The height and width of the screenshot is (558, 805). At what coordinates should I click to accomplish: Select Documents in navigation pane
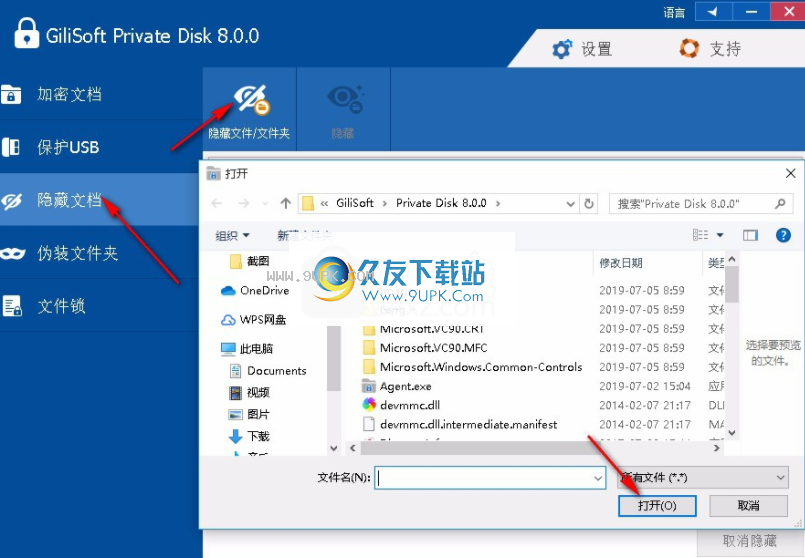click(267, 371)
